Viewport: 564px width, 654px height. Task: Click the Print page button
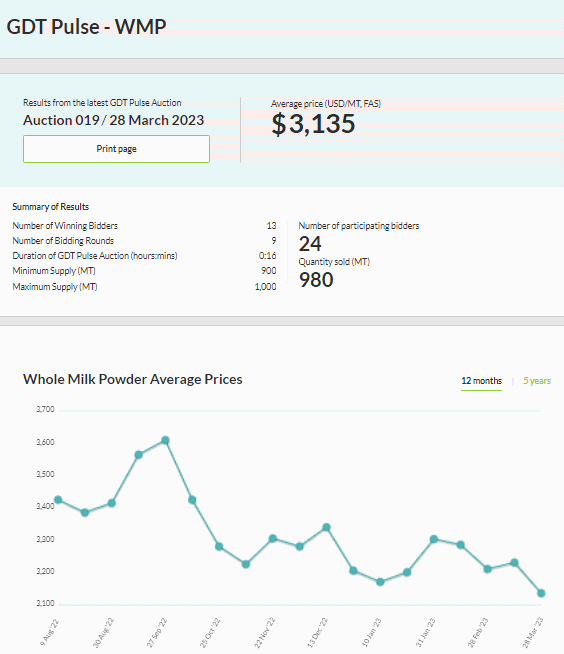click(x=116, y=149)
